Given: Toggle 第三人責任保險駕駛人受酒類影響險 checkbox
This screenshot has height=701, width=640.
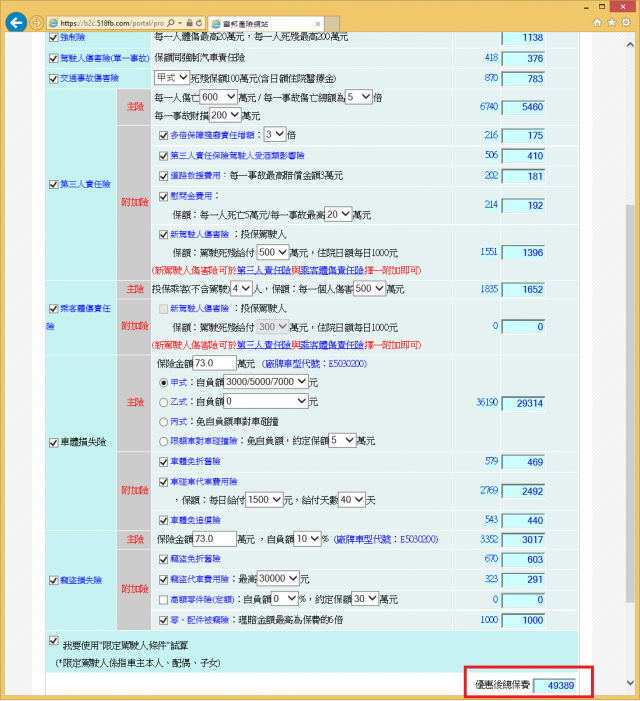Looking at the screenshot, I should 164,156.
